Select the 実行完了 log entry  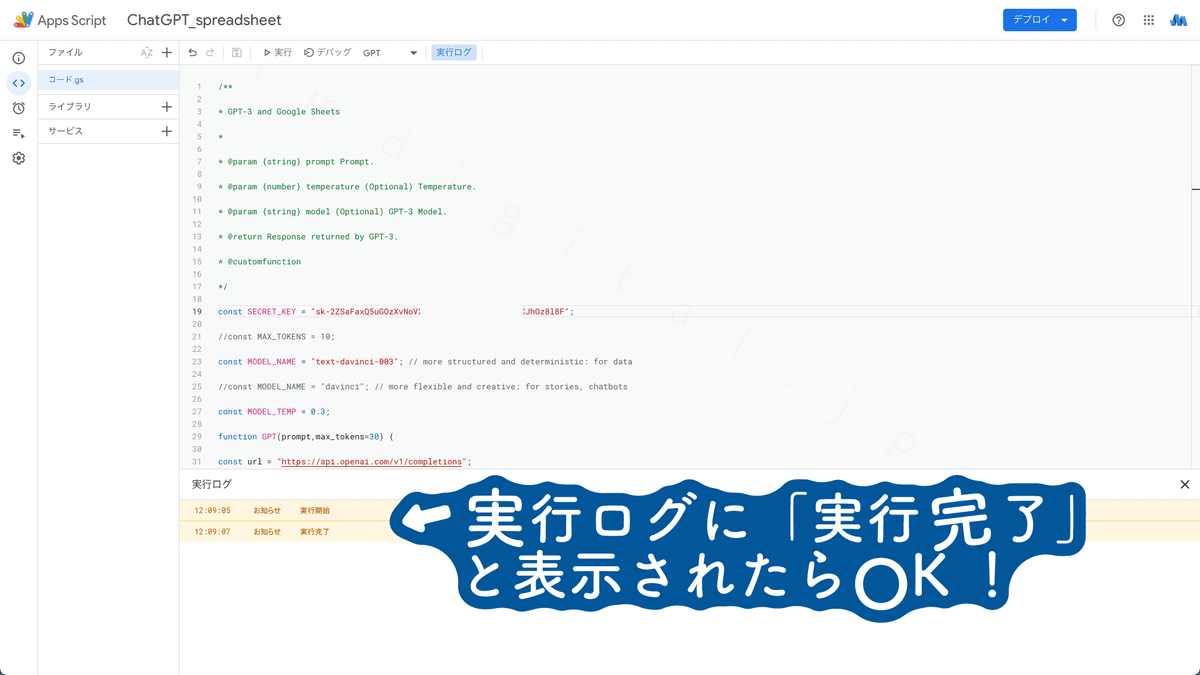point(315,532)
